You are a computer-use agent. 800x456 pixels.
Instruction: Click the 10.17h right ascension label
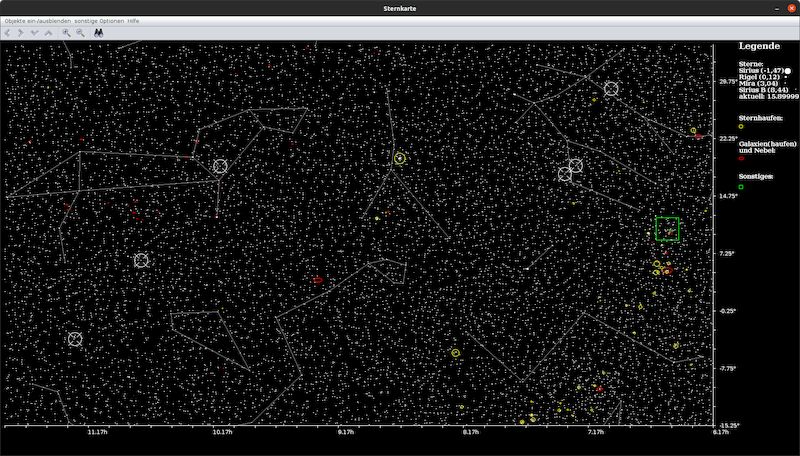click(222, 432)
